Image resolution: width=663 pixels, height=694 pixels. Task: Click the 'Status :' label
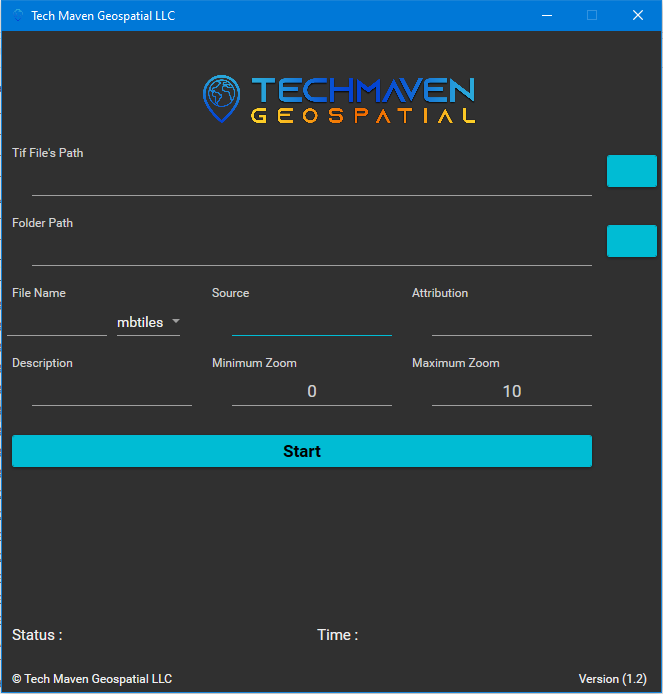[x=37, y=635]
